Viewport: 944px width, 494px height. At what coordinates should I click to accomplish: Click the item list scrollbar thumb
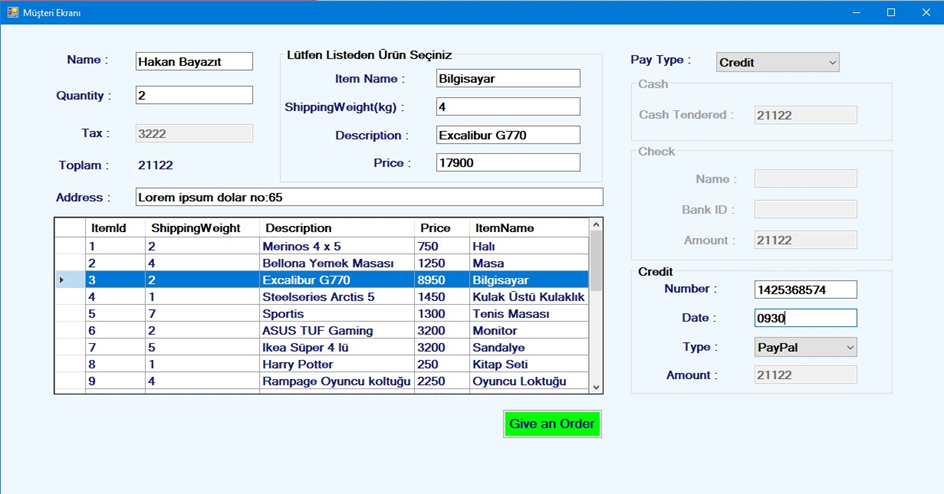point(596,261)
